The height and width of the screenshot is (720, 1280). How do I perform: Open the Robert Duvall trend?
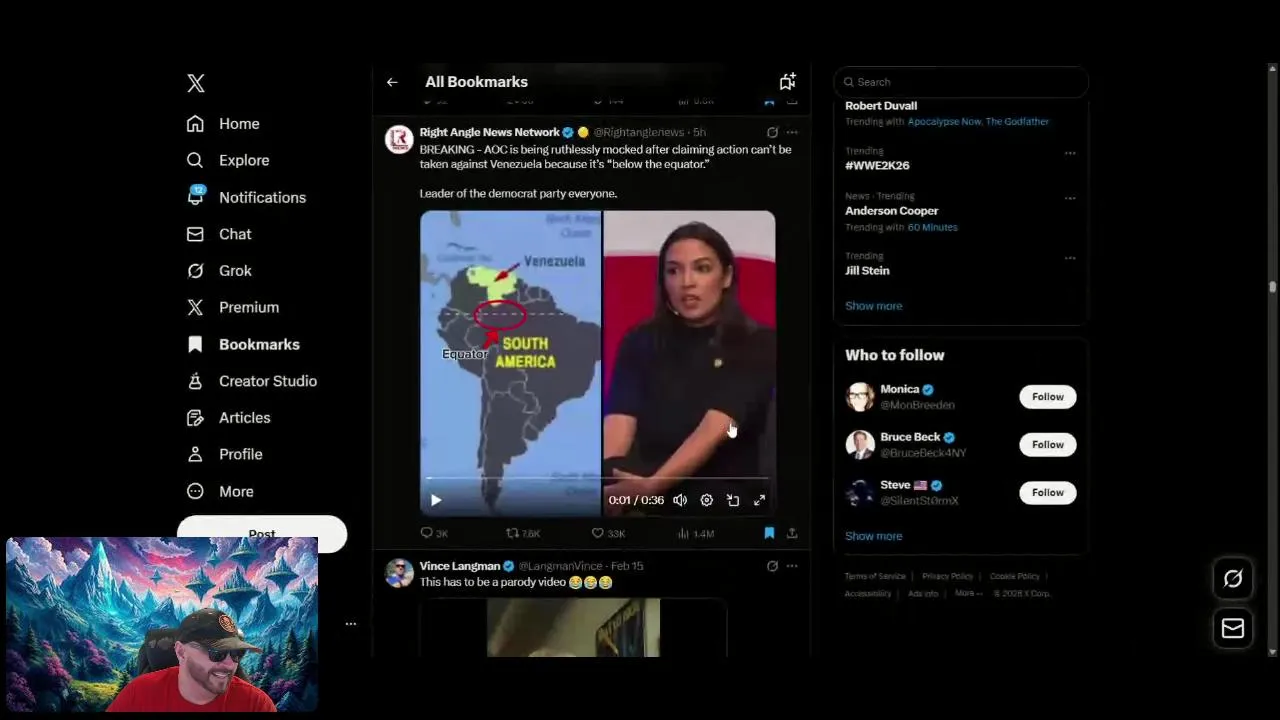881,106
